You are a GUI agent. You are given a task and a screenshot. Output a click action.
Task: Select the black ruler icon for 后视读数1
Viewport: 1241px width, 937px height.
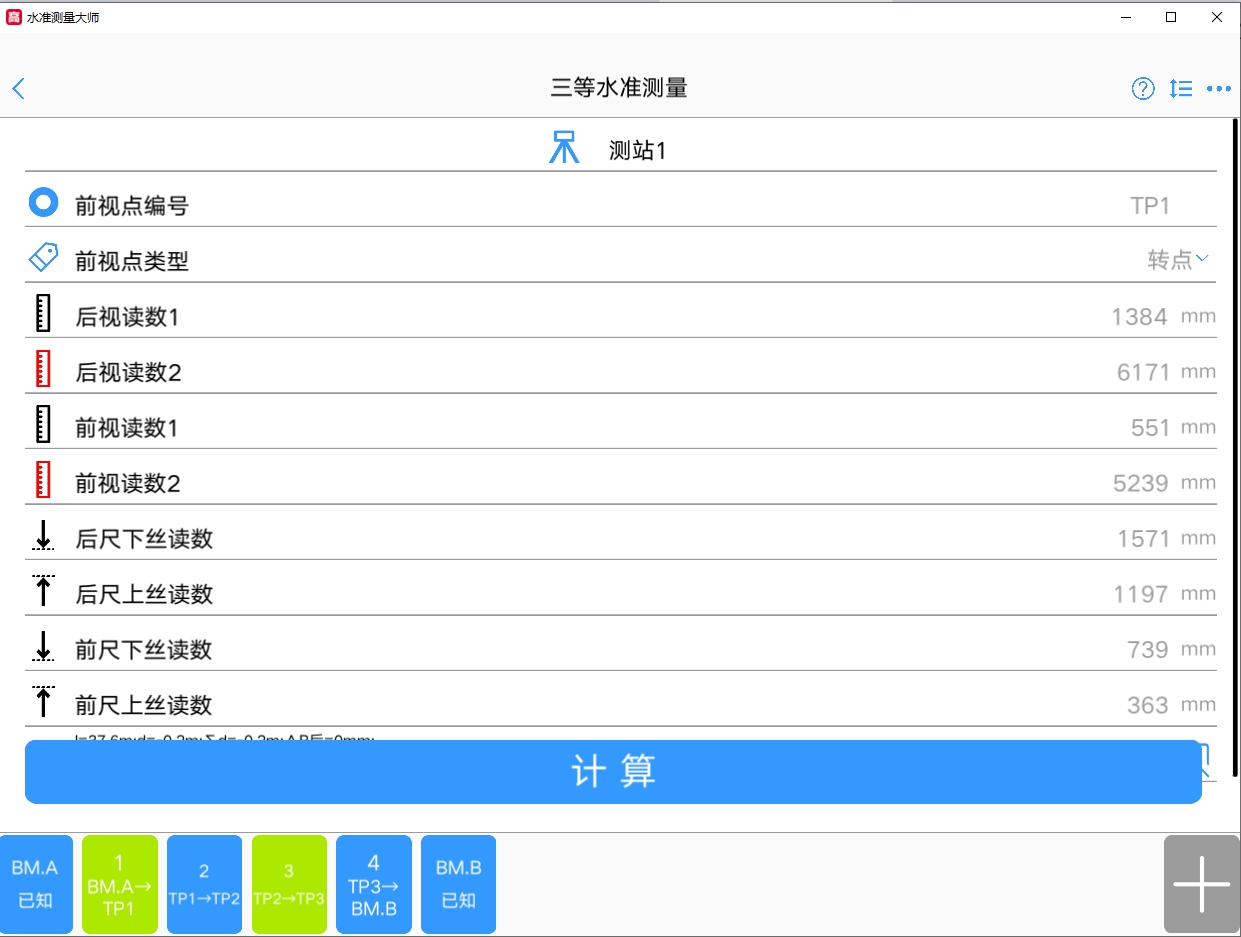pyautogui.click(x=42, y=314)
